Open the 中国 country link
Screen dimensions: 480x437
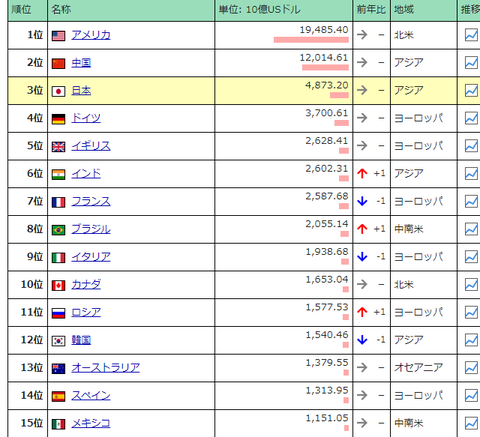point(81,63)
